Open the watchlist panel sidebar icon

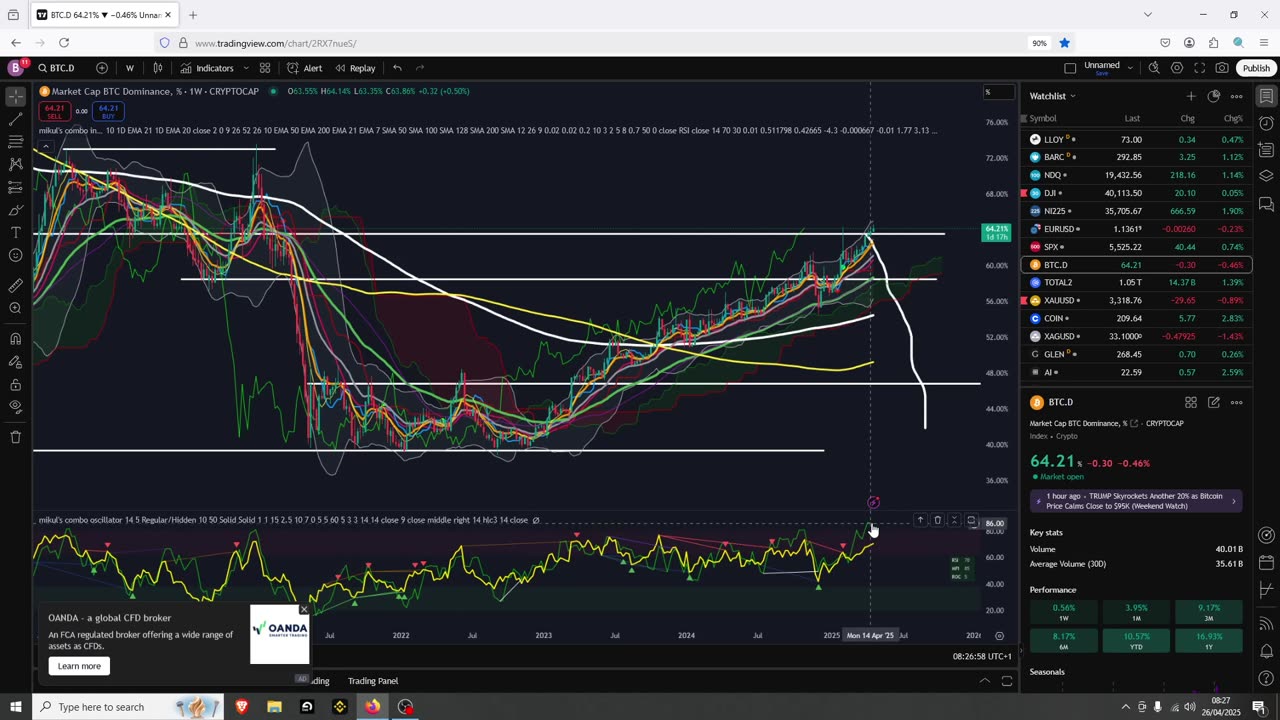pyautogui.click(x=1266, y=96)
